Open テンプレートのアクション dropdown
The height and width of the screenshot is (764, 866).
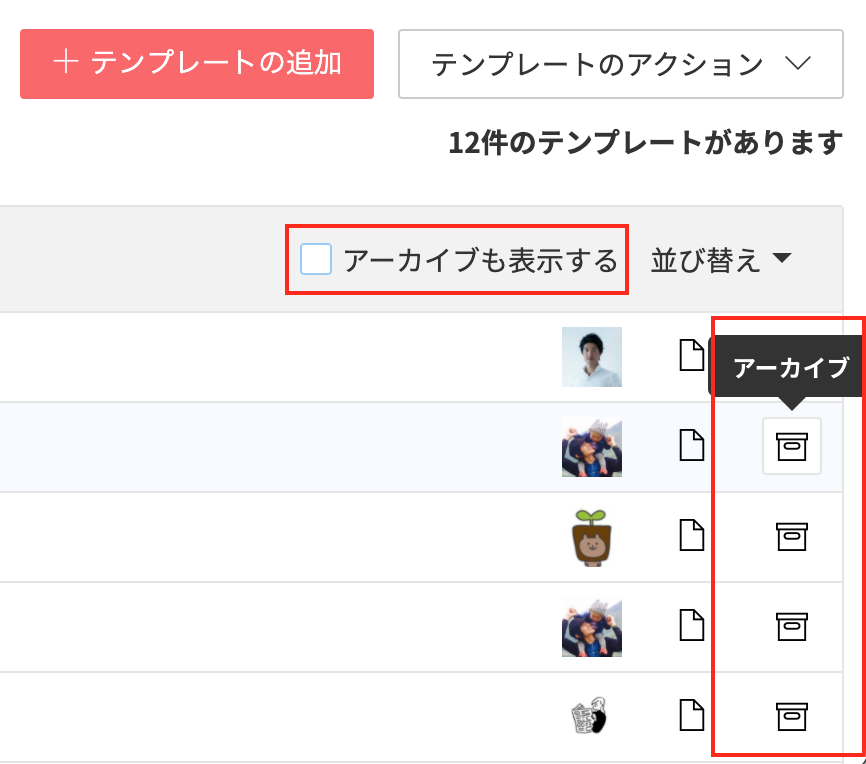(621, 64)
